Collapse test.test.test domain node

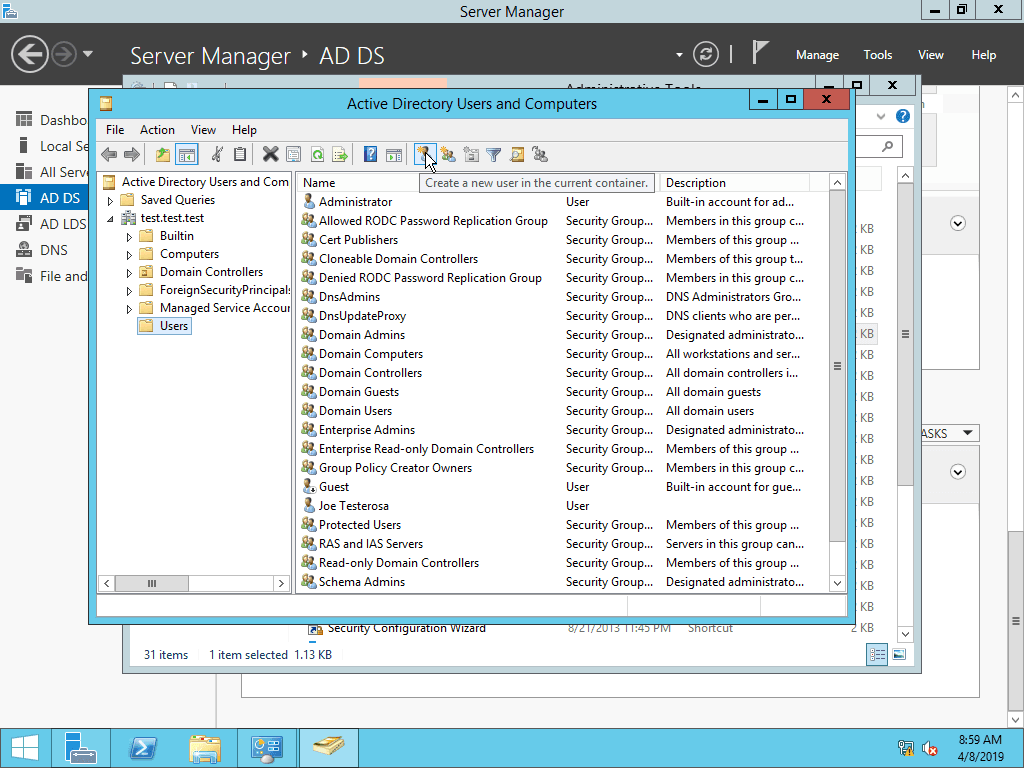coord(110,219)
